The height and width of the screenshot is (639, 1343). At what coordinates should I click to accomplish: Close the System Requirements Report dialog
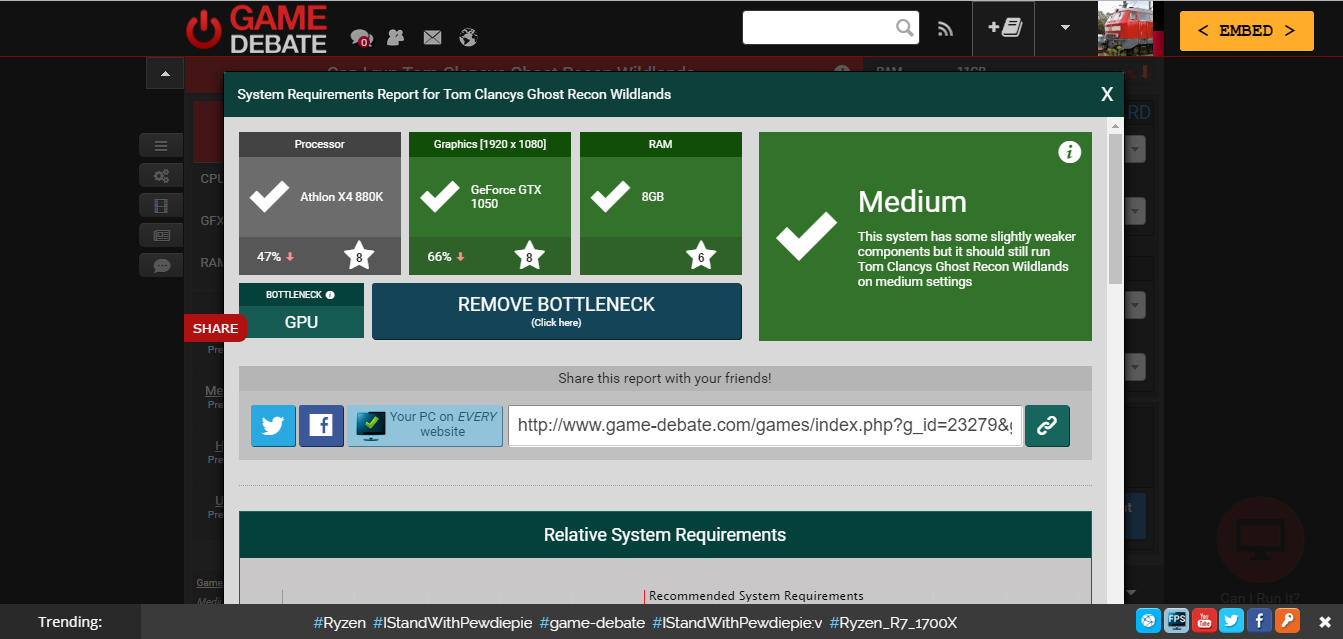click(x=1107, y=95)
